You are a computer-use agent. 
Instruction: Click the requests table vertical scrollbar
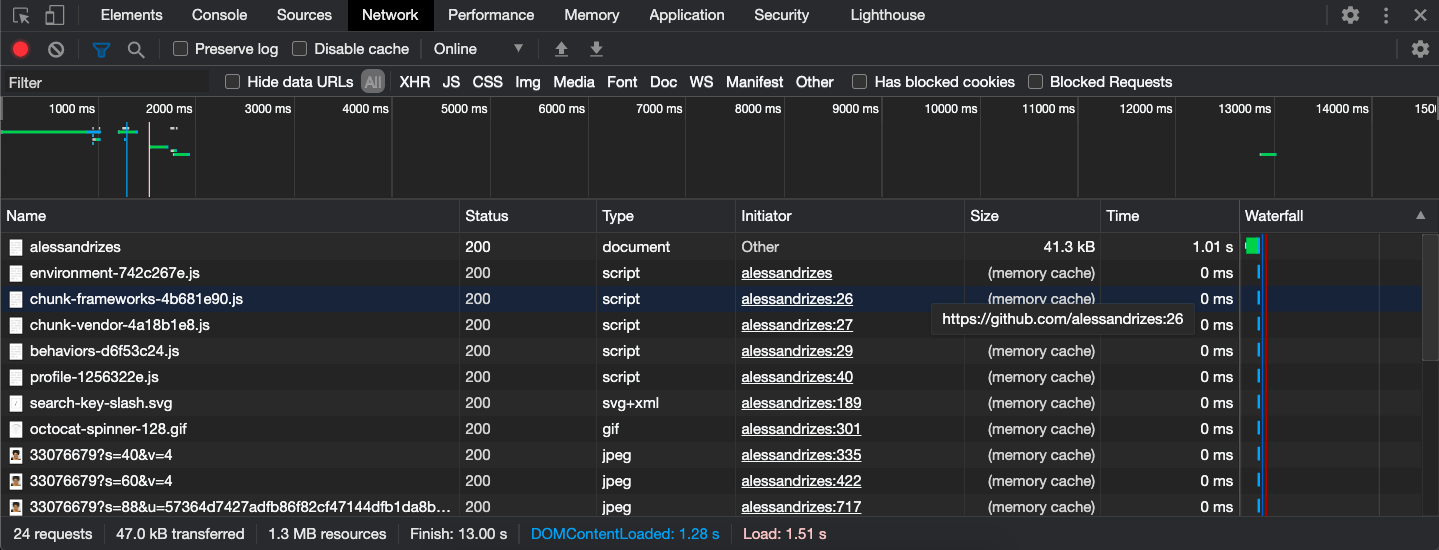click(x=1430, y=297)
